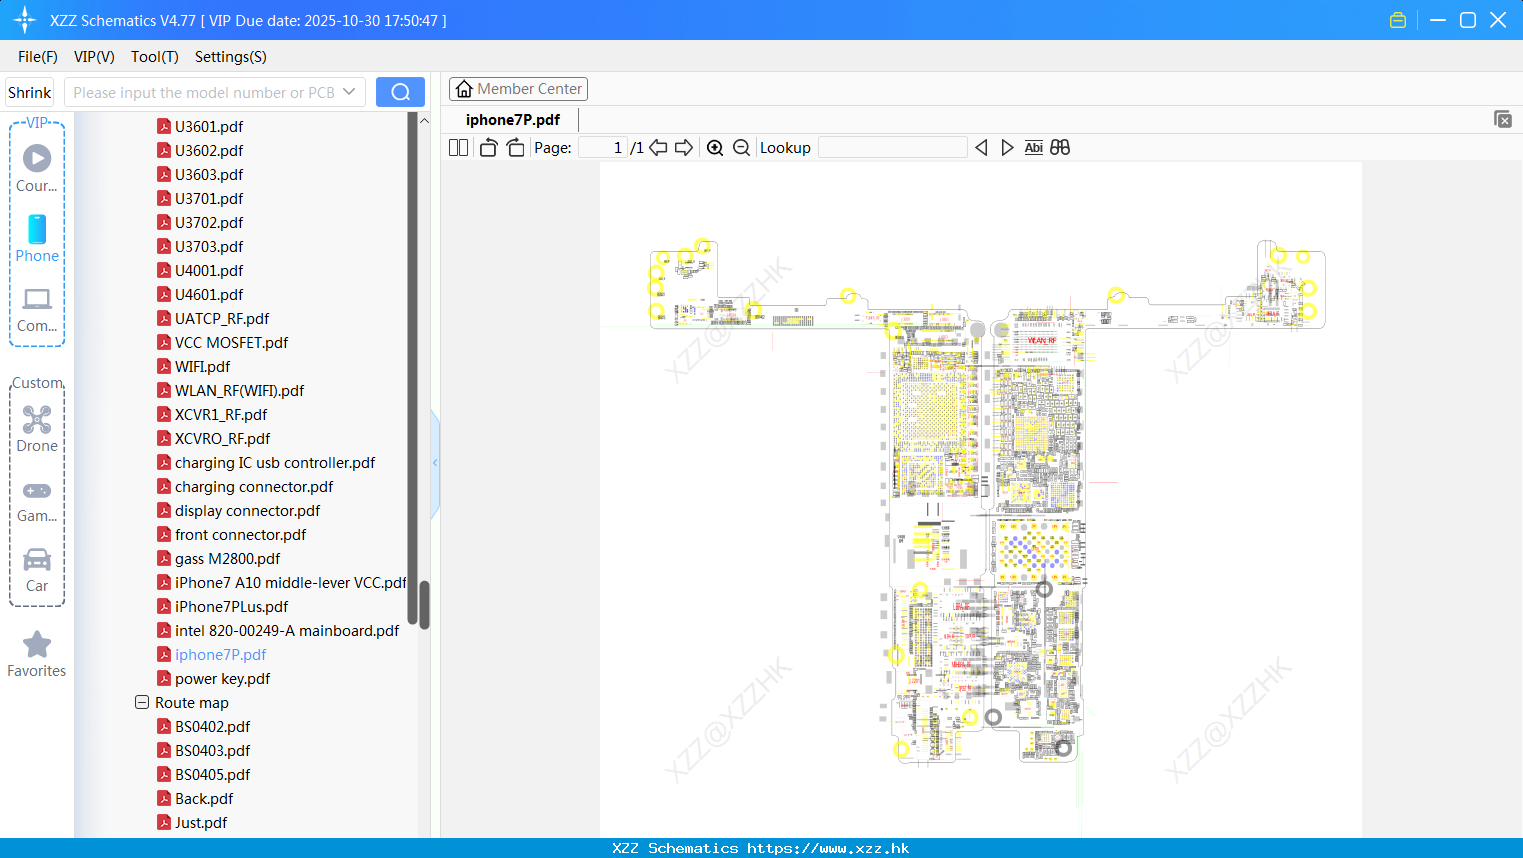The width and height of the screenshot is (1523, 858).
Task: Rotate the page counterclockwise
Action: click(488, 147)
